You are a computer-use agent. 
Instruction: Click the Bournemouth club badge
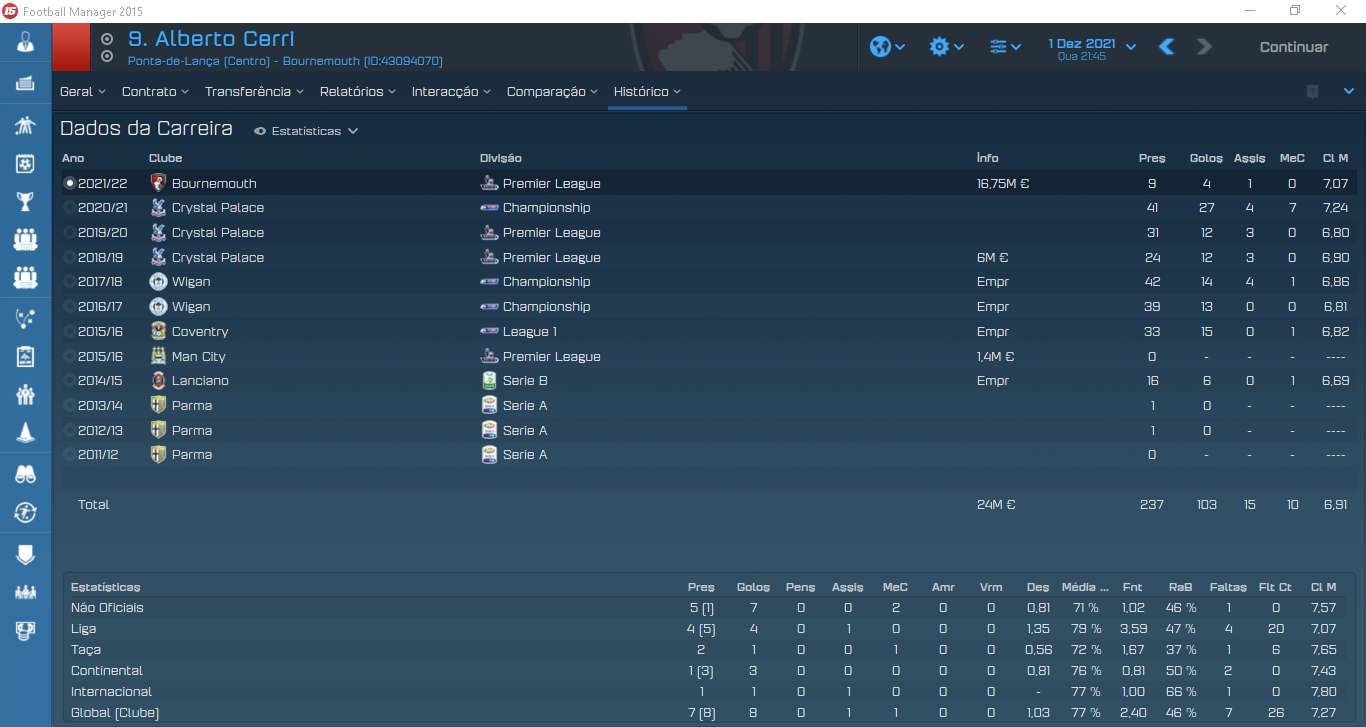pos(157,183)
